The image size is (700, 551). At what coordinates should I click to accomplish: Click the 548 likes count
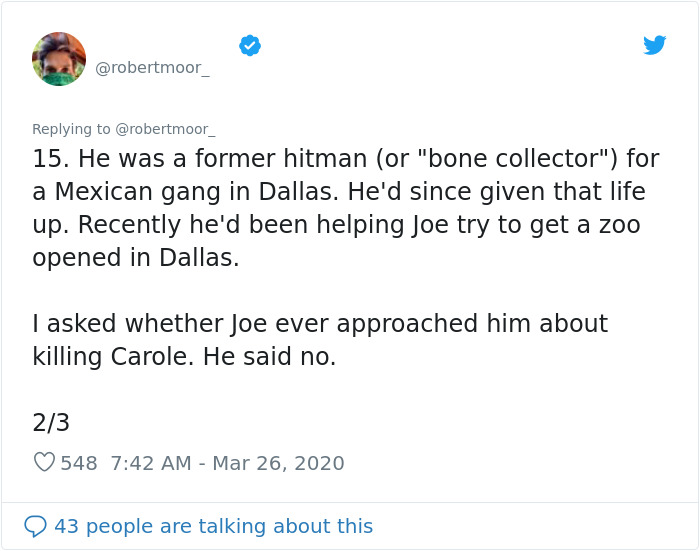coord(79,463)
